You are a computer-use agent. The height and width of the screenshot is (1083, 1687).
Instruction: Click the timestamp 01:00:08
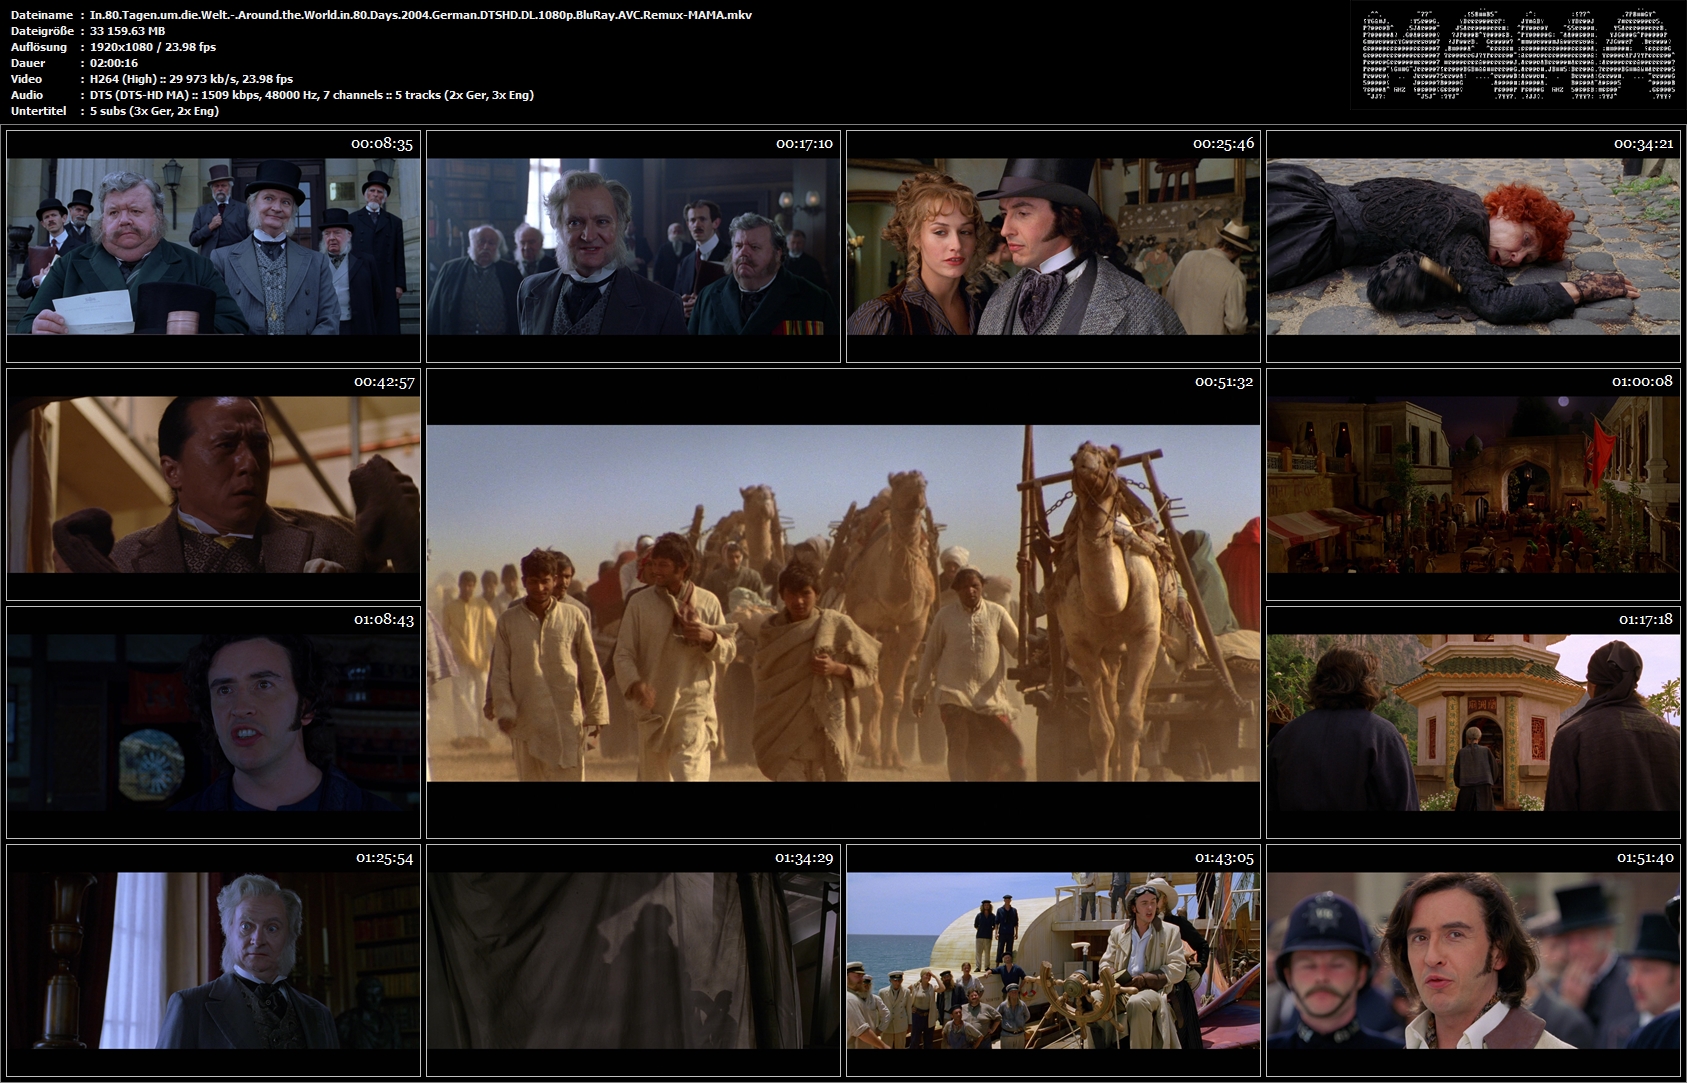click(x=1642, y=381)
